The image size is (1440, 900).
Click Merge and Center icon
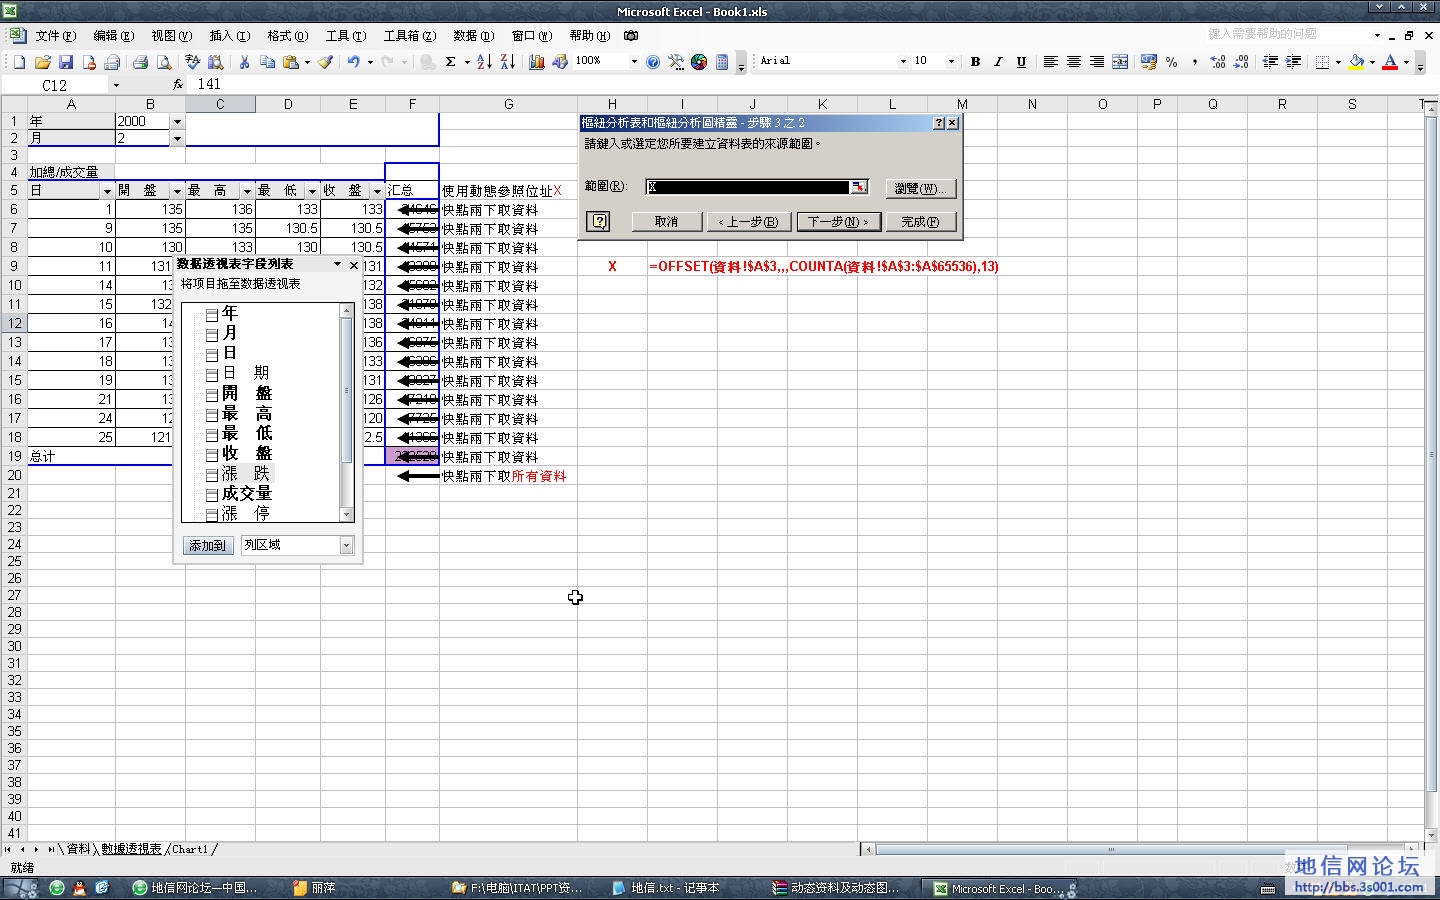pyautogui.click(x=1120, y=62)
